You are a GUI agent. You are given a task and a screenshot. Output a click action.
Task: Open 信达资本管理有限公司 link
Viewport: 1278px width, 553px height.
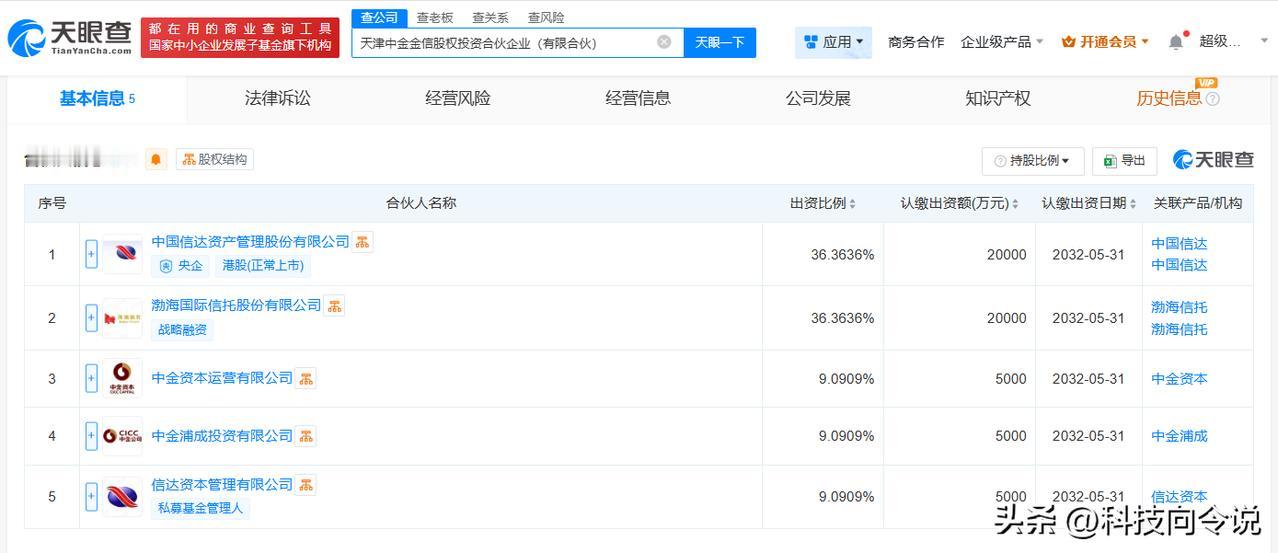[222, 485]
